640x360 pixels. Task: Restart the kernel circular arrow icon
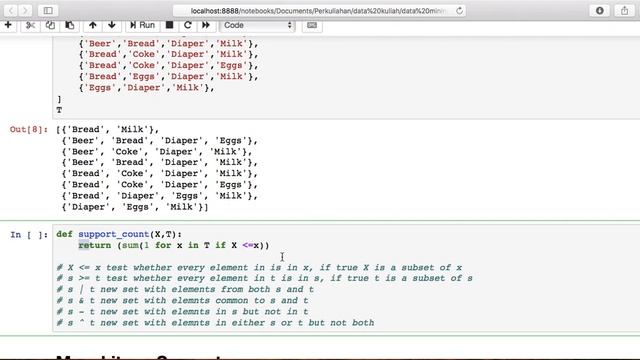click(x=187, y=25)
